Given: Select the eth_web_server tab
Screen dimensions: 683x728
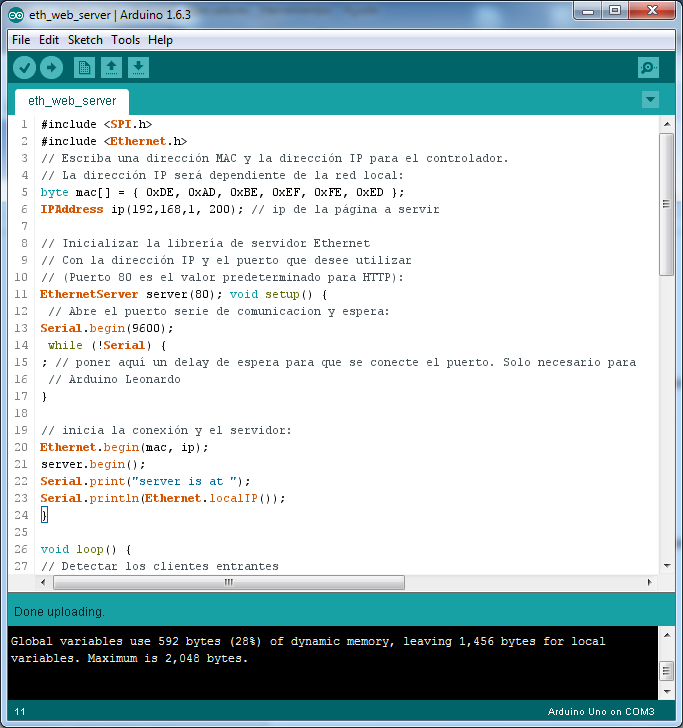Looking at the screenshot, I should [72, 101].
